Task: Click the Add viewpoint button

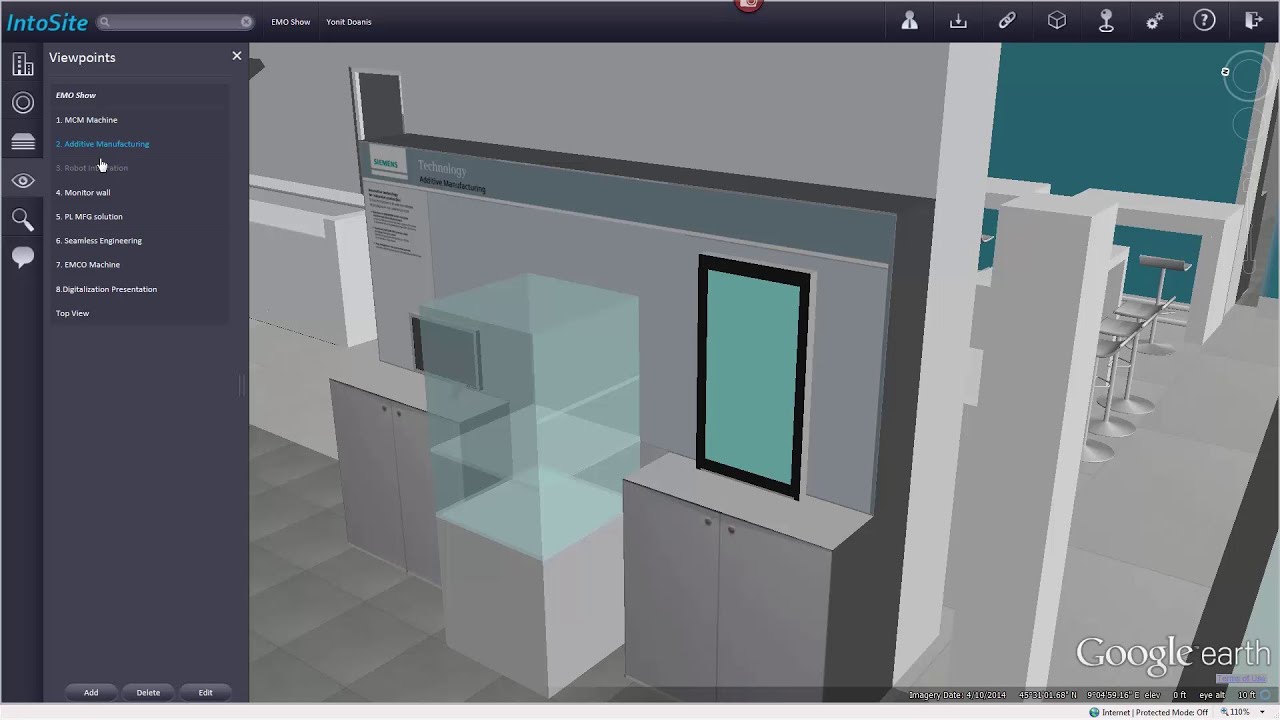Action: (x=91, y=692)
